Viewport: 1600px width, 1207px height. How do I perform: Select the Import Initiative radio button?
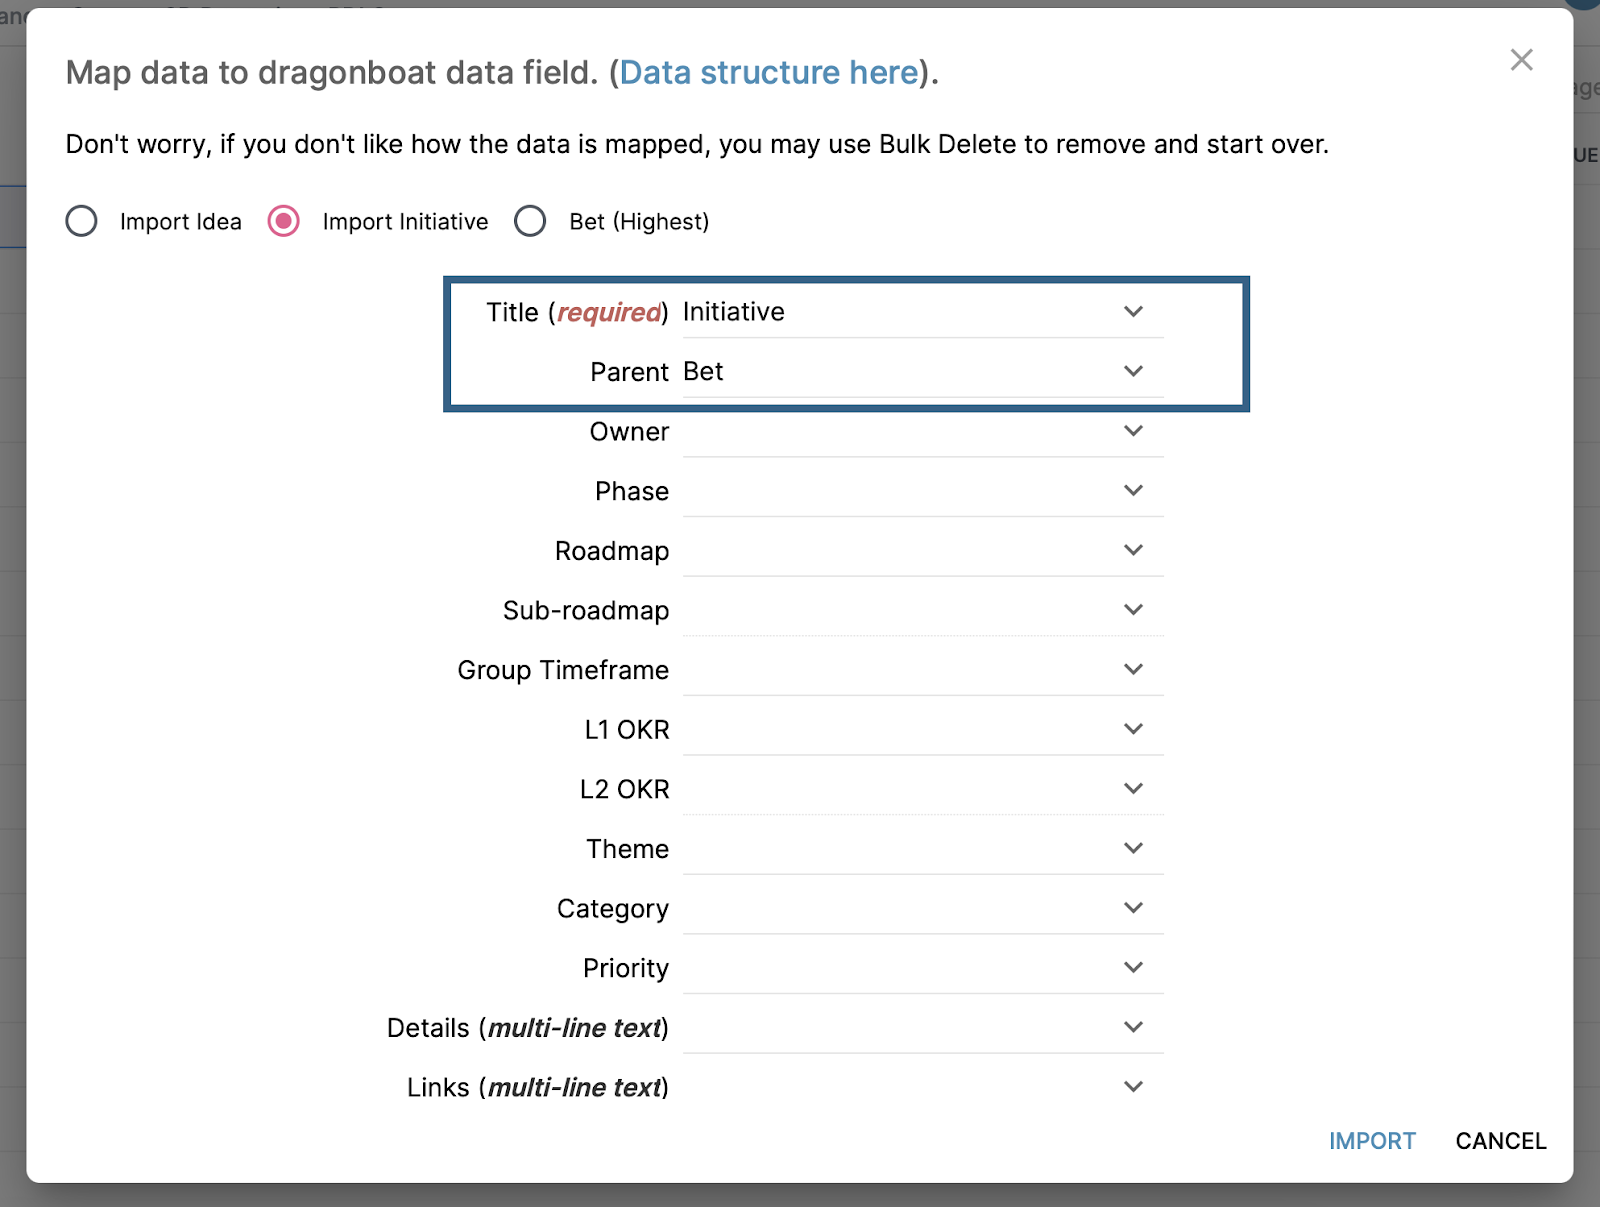point(284,221)
